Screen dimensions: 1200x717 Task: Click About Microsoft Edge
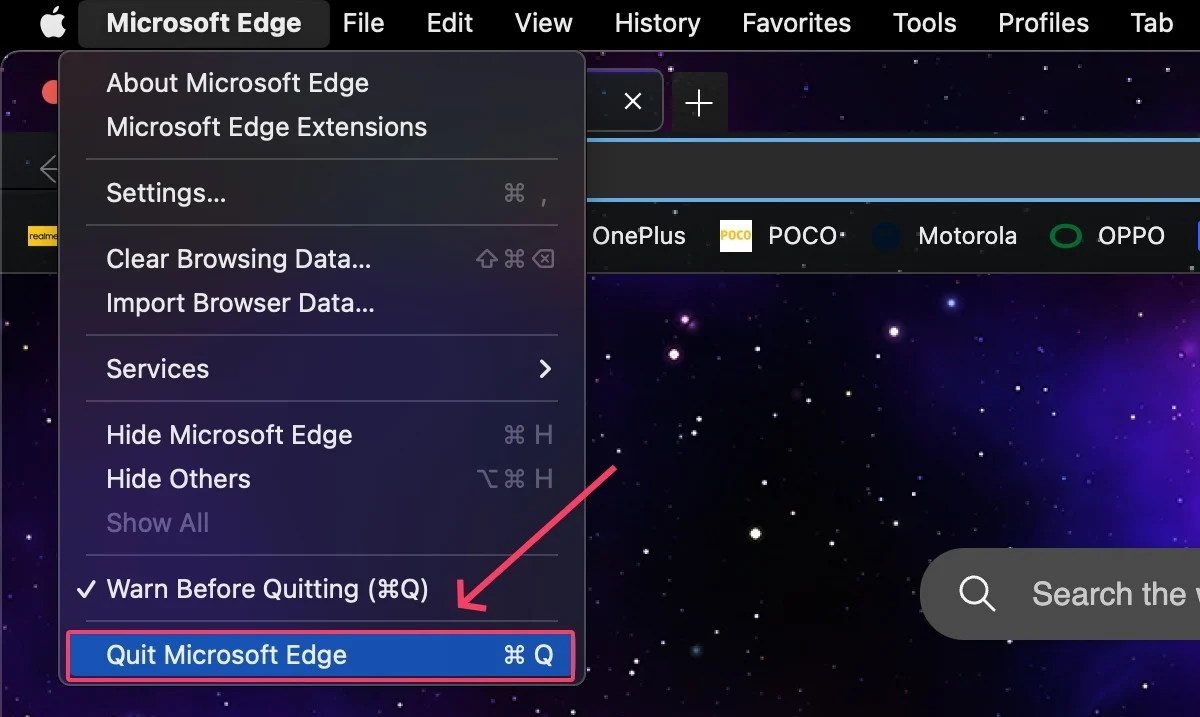coord(237,83)
